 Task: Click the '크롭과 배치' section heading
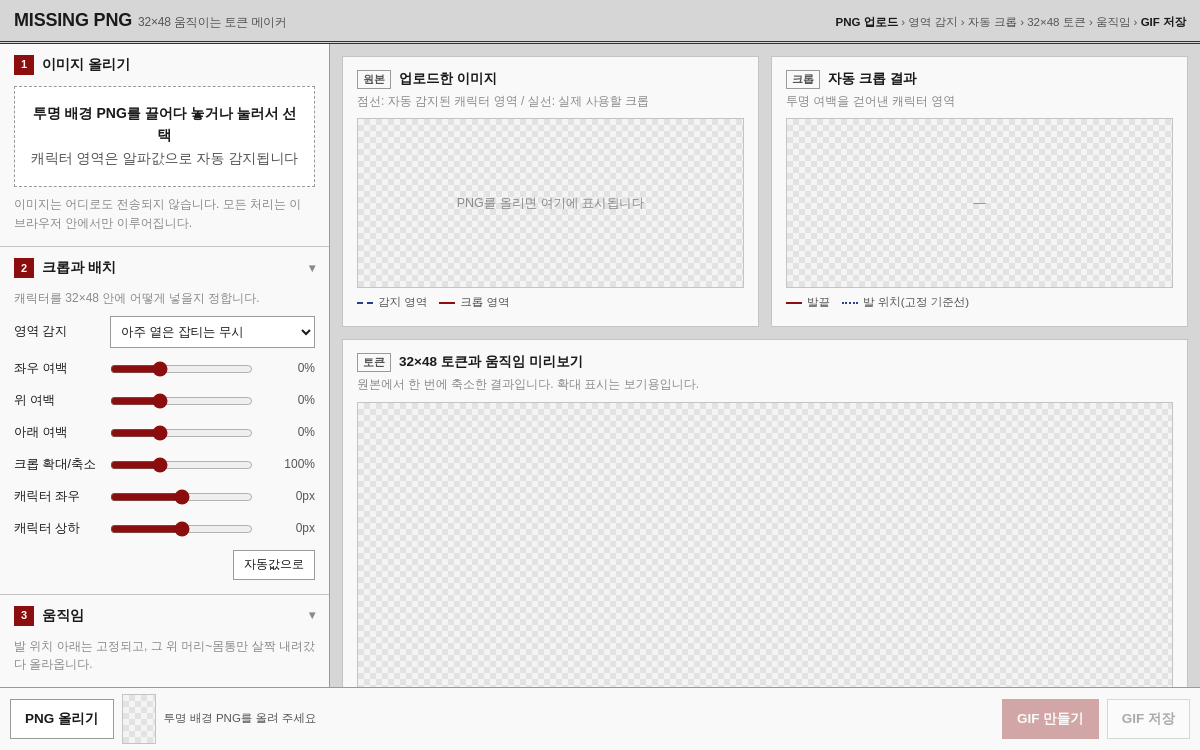click(x=79, y=268)
